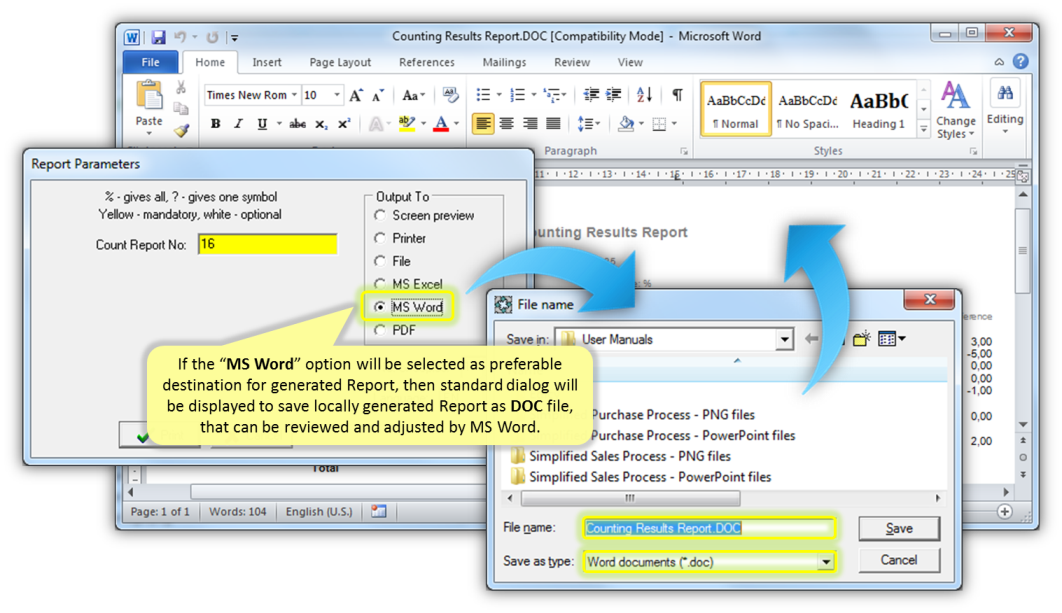1062x613 pixels.
Task: Grow font size with the large A
Action: (x=356, y=96)
